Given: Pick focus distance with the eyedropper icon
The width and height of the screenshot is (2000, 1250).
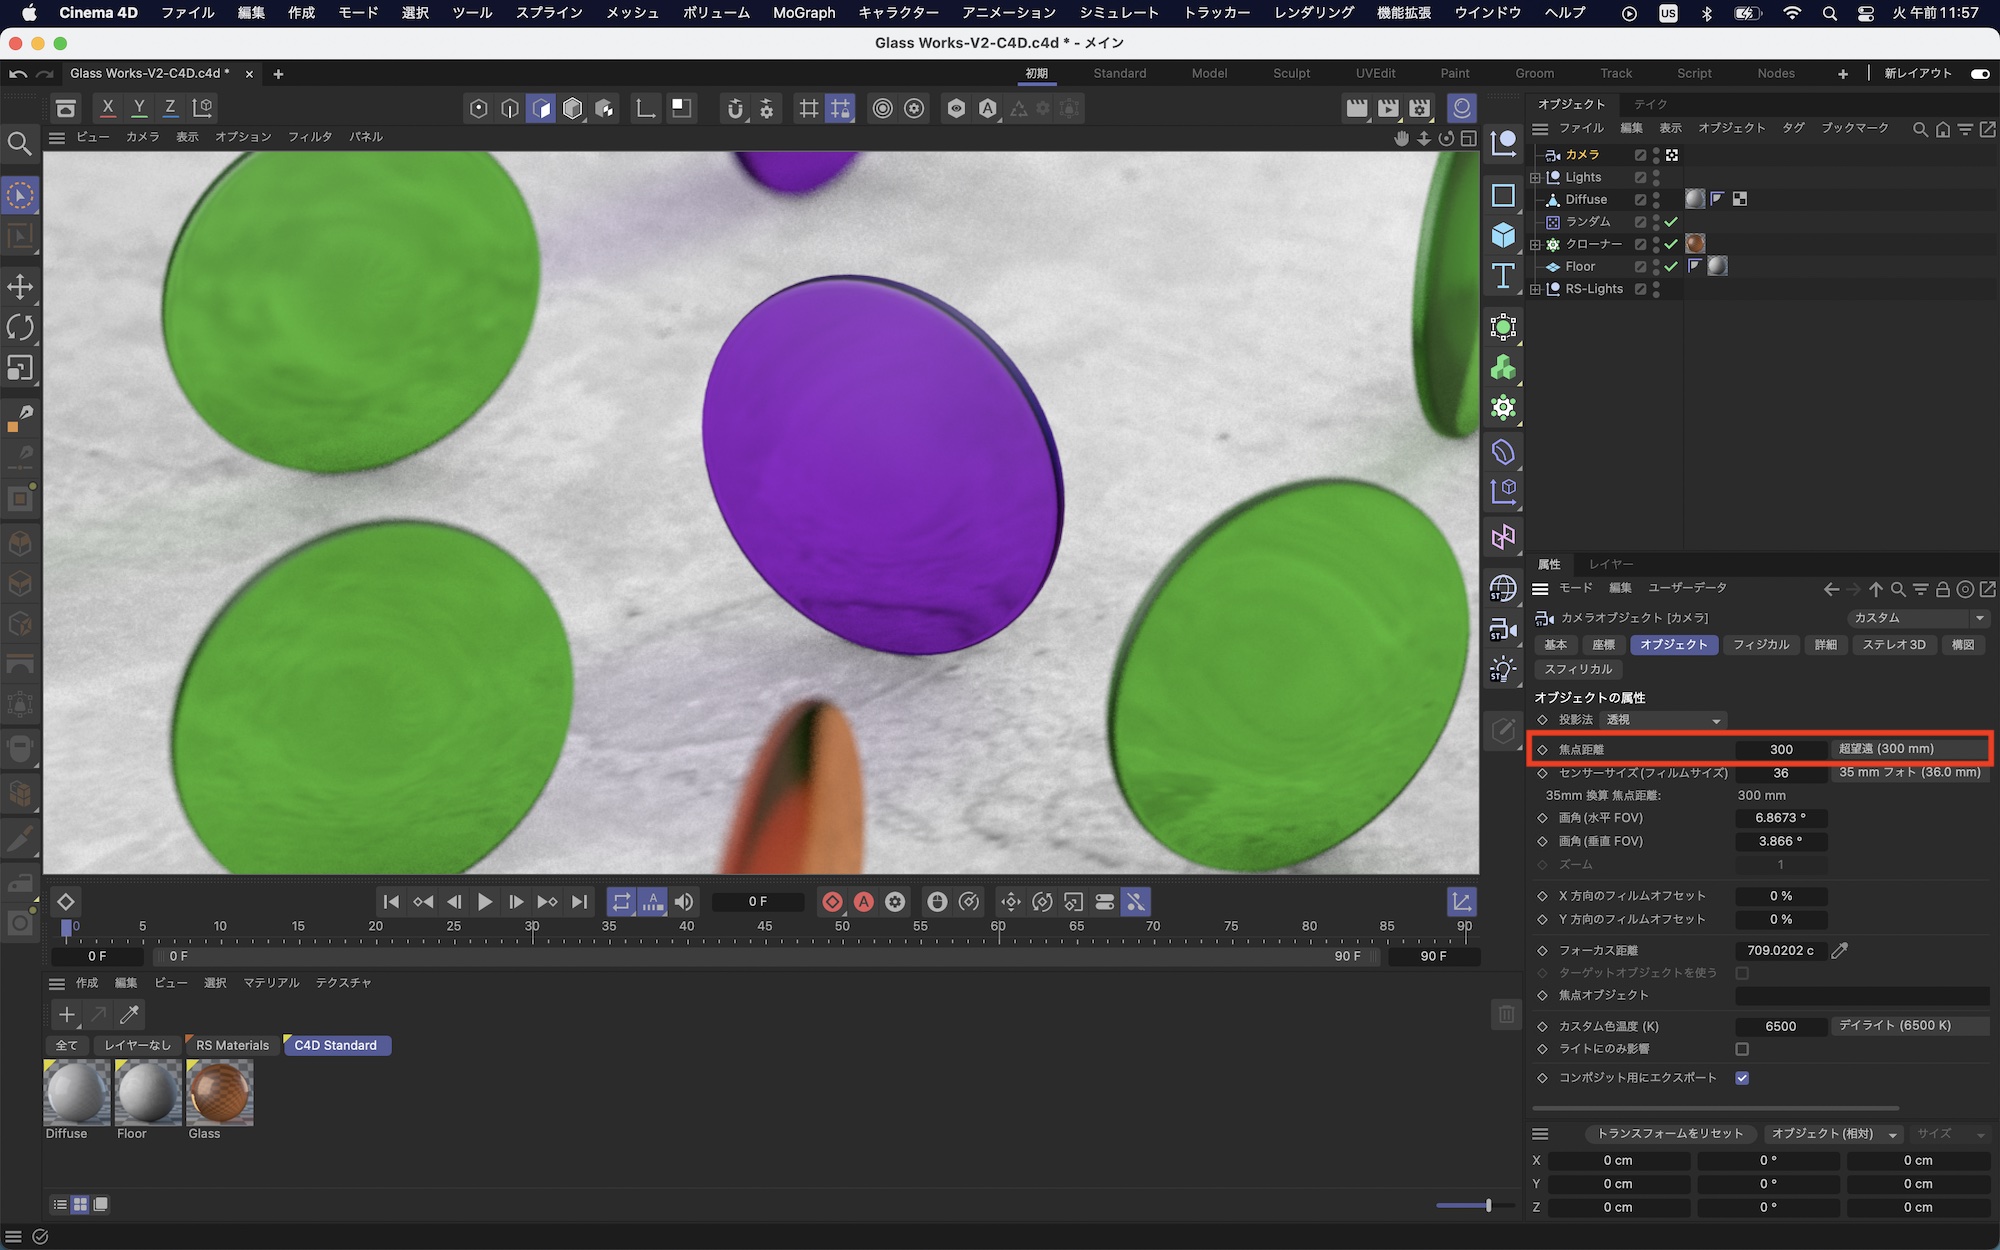Looking at the screenshot, I should pos(1839,950).
